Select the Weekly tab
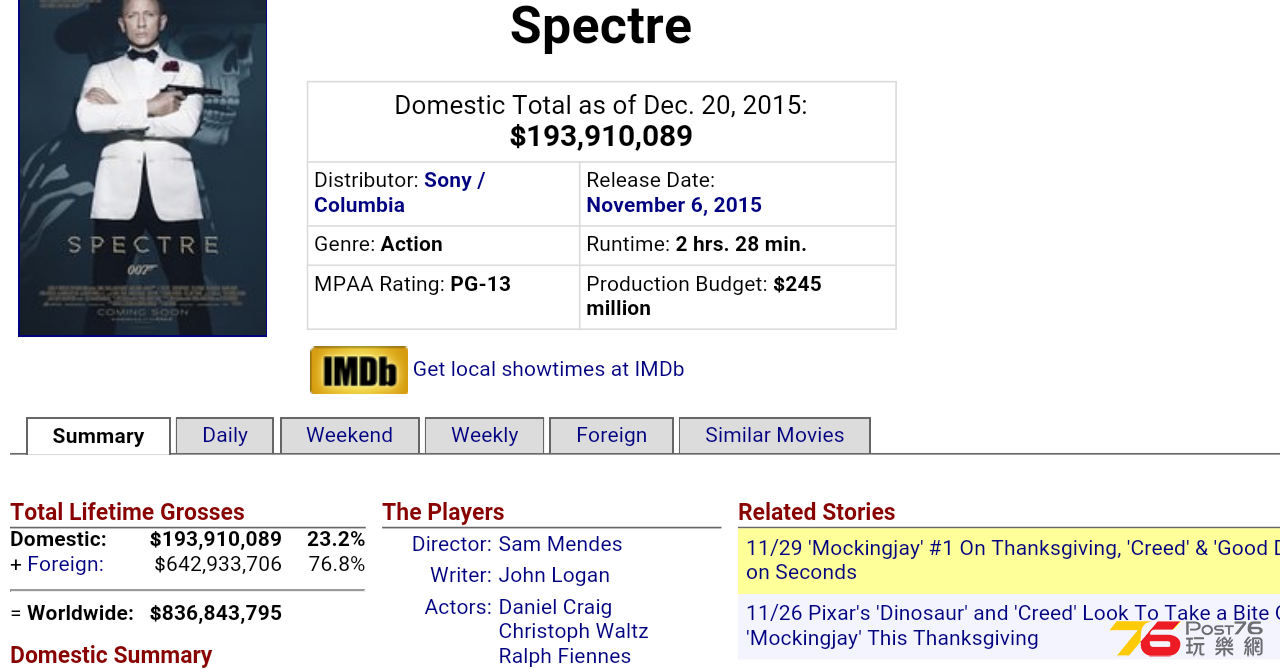 (x=485, y=435)
